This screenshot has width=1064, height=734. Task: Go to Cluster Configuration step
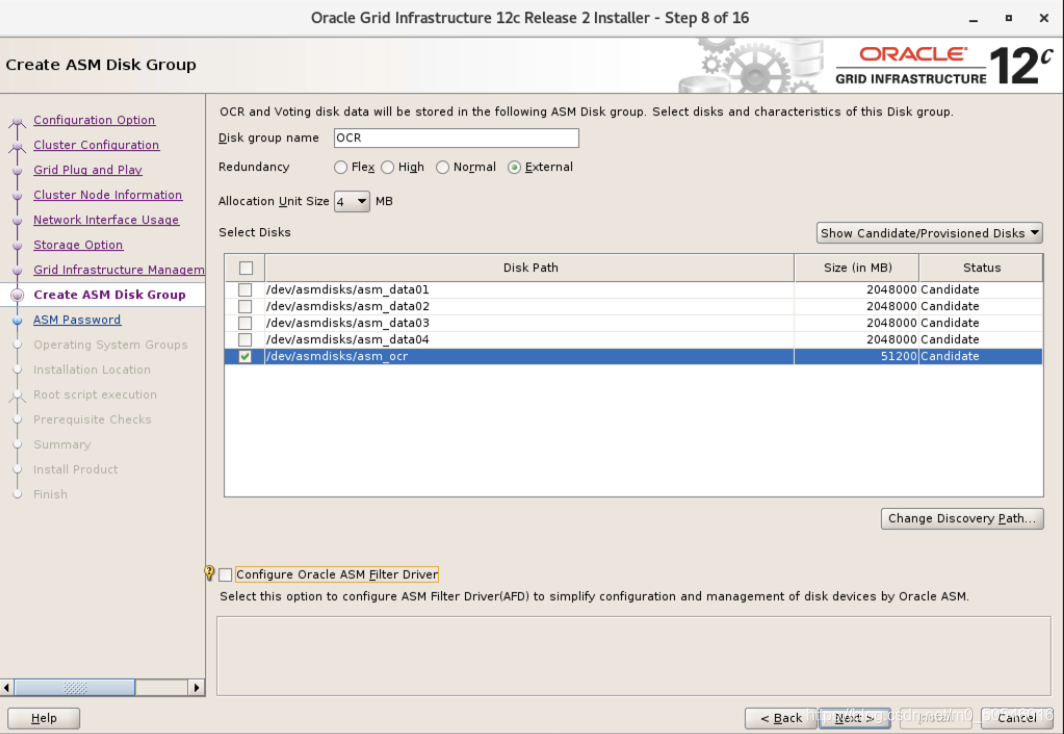(x=96, y=145)
